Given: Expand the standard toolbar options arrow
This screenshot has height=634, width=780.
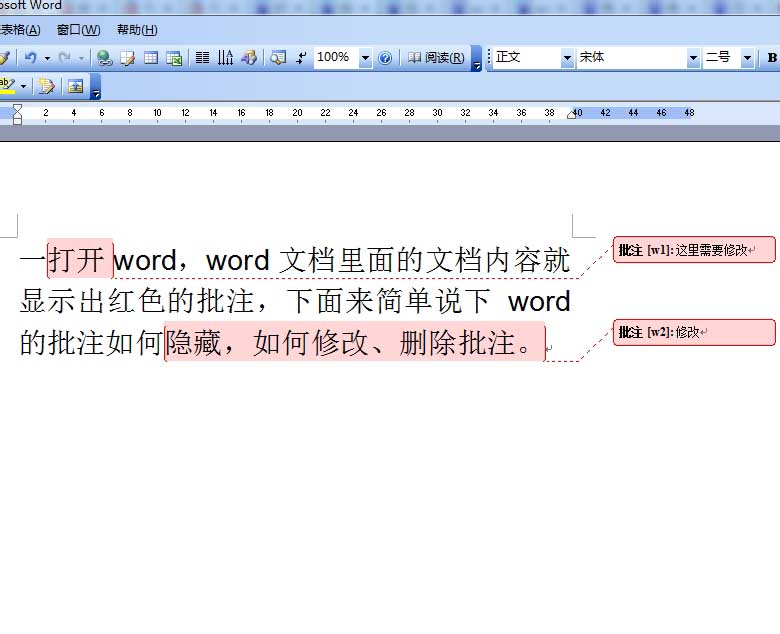Looking at the screenshot, I should coord(477,58).
